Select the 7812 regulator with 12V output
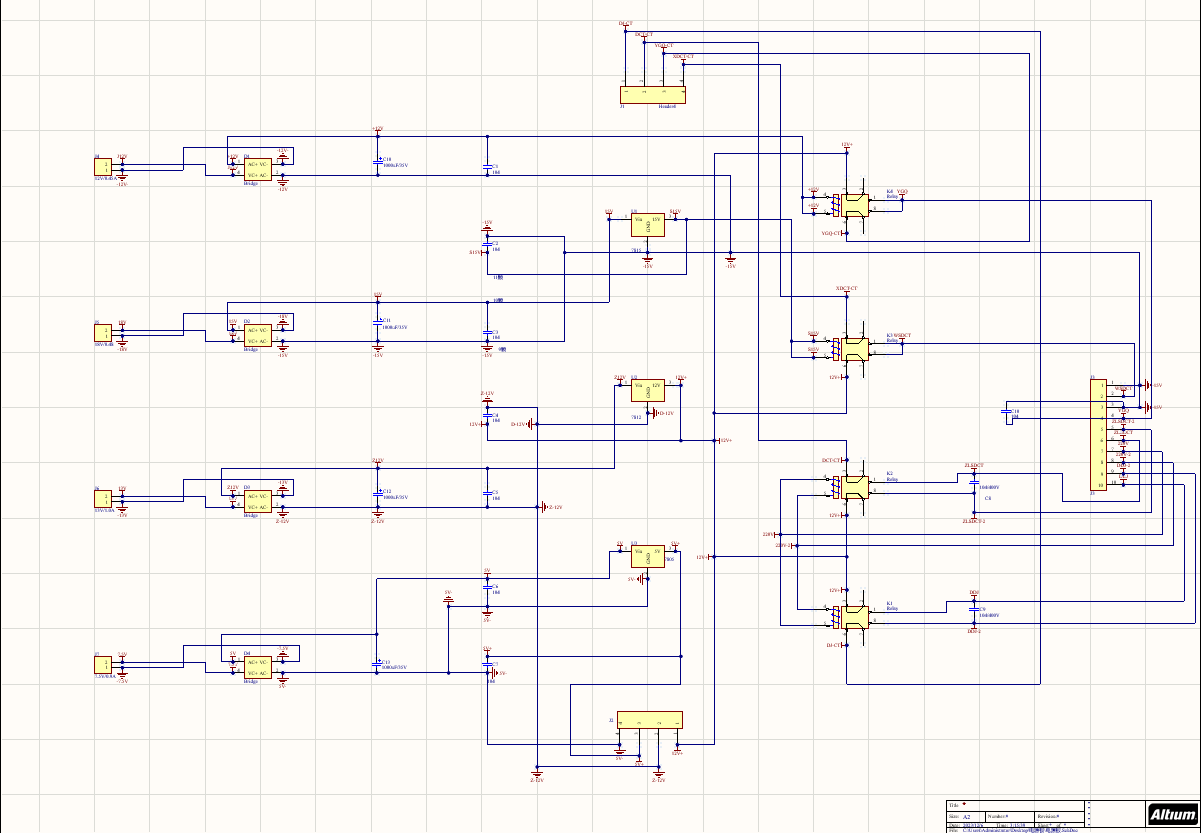Screen dimensions: 1201x833 click(x=647, y=391)
